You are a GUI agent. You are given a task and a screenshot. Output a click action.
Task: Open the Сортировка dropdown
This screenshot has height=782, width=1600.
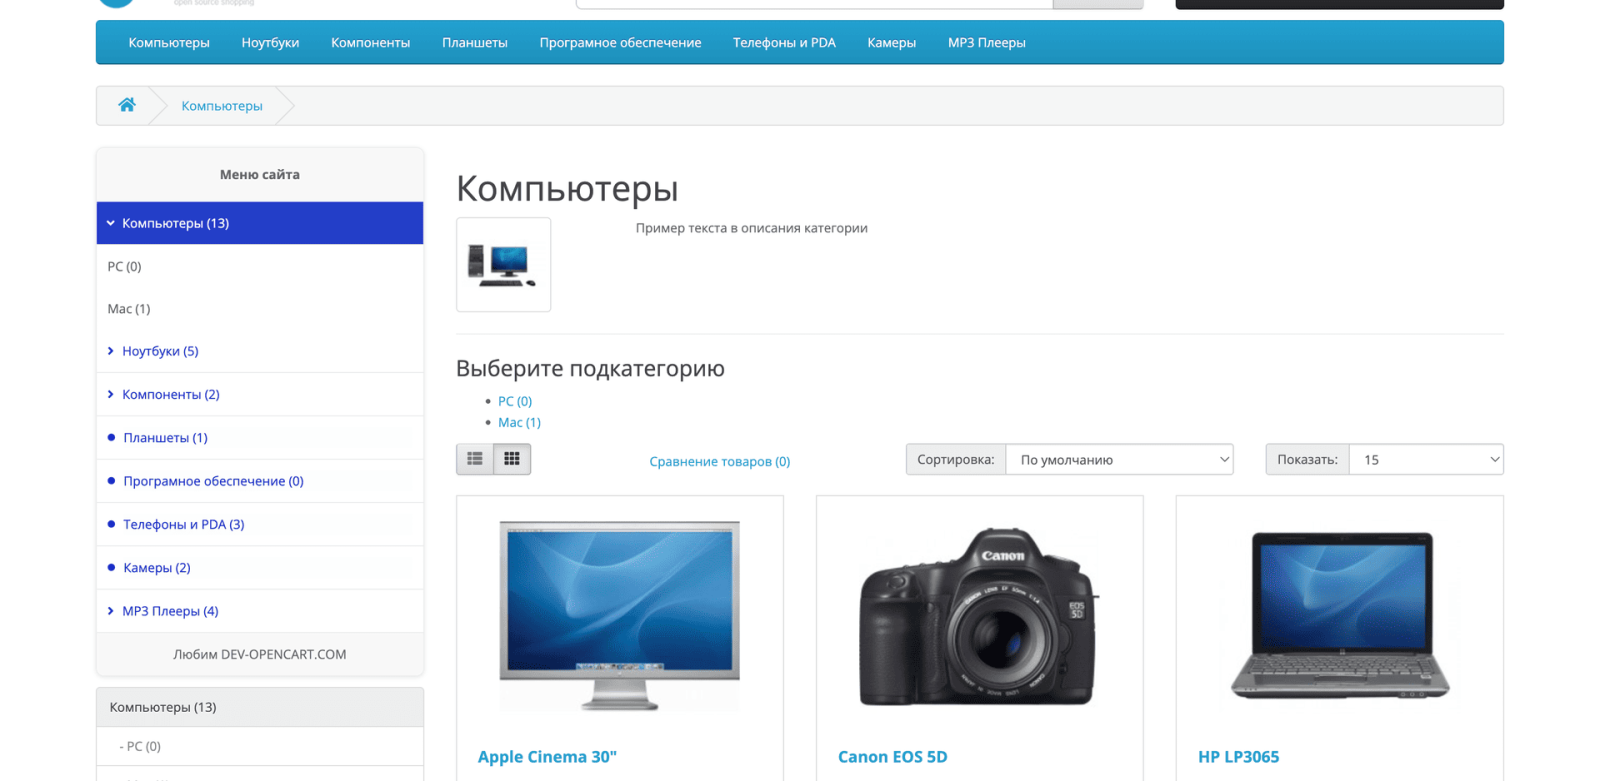coord(1119,460)
